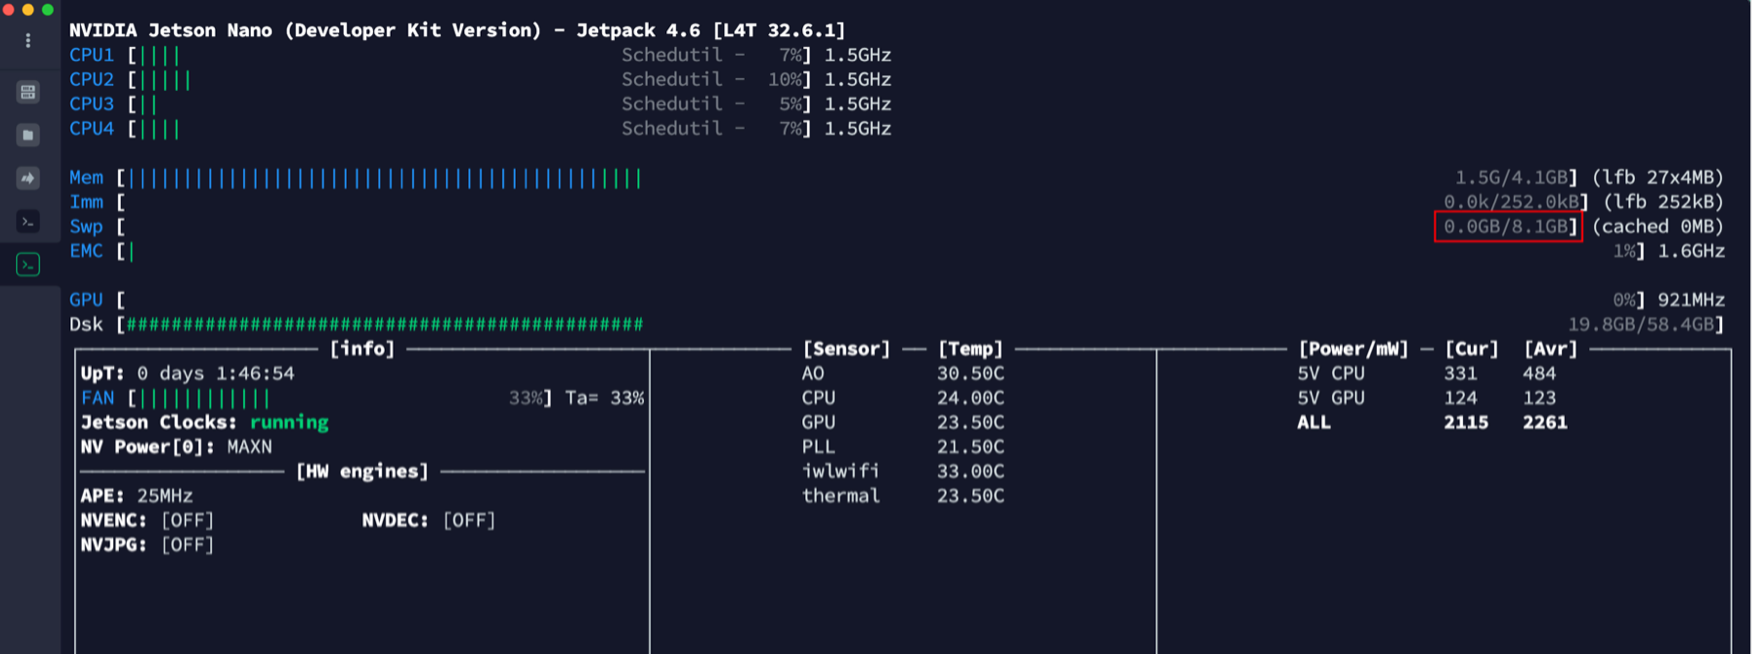Switch to the dark inactive terminal icon

click(28, 221)
